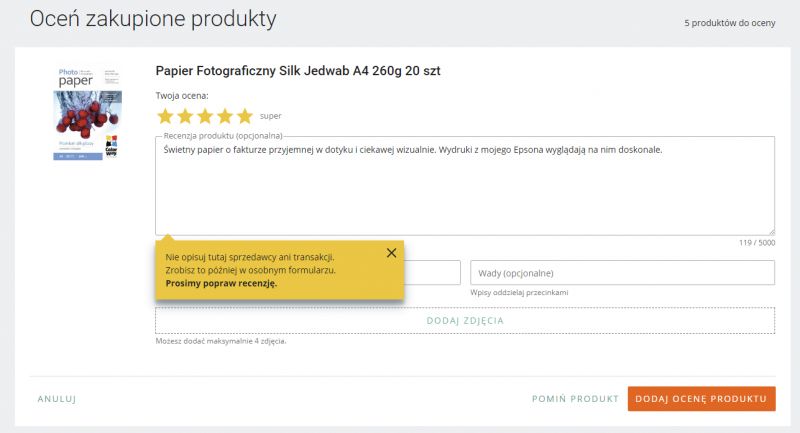
Task: Close the yellow warning tooltip
Action: [x=391, y=252]
